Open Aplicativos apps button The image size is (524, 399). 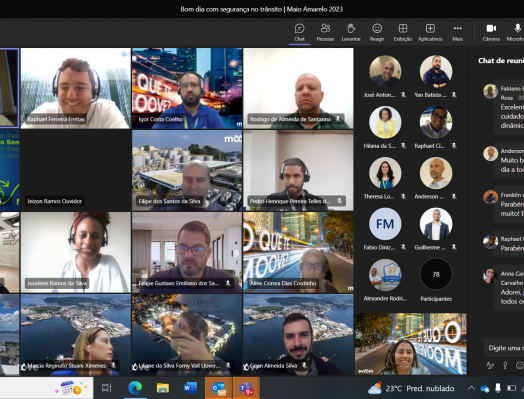click(430, 32)
